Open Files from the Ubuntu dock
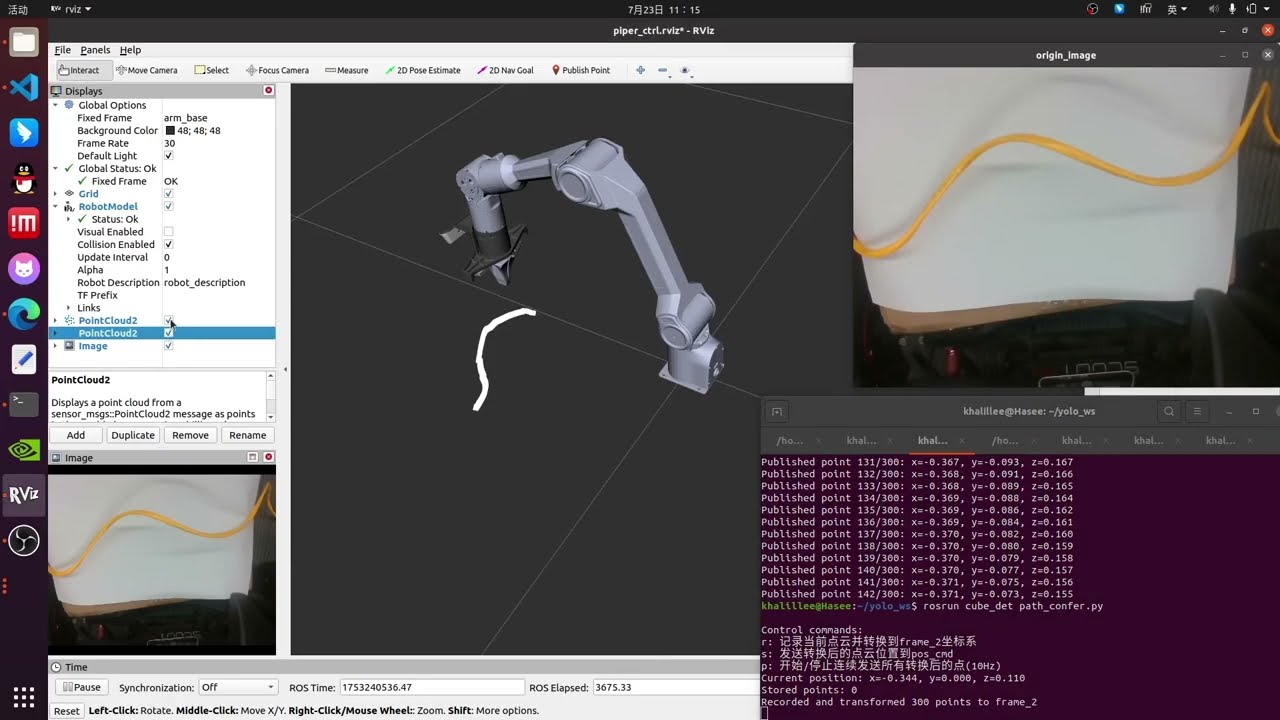 coord(24,42)
